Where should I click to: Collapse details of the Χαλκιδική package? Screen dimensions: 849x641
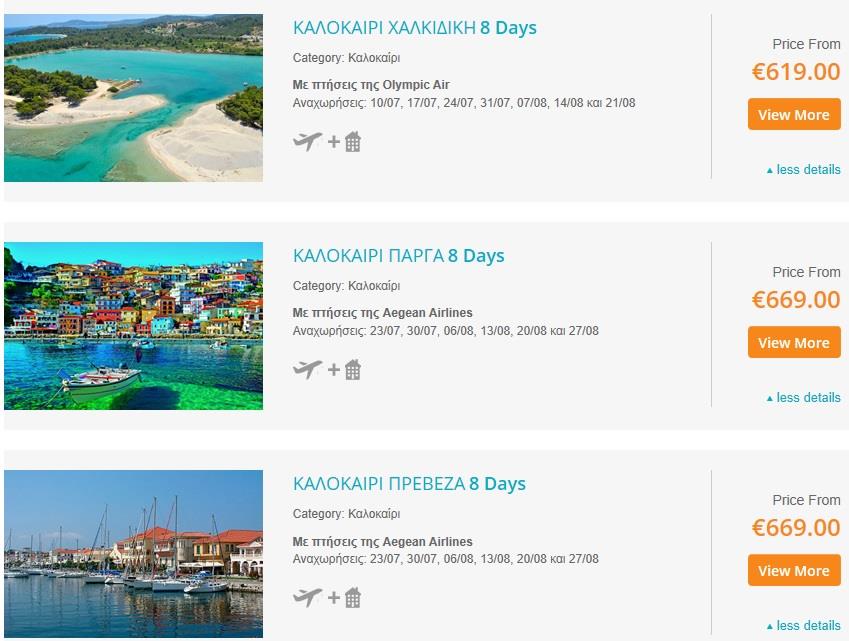[804, 169]
